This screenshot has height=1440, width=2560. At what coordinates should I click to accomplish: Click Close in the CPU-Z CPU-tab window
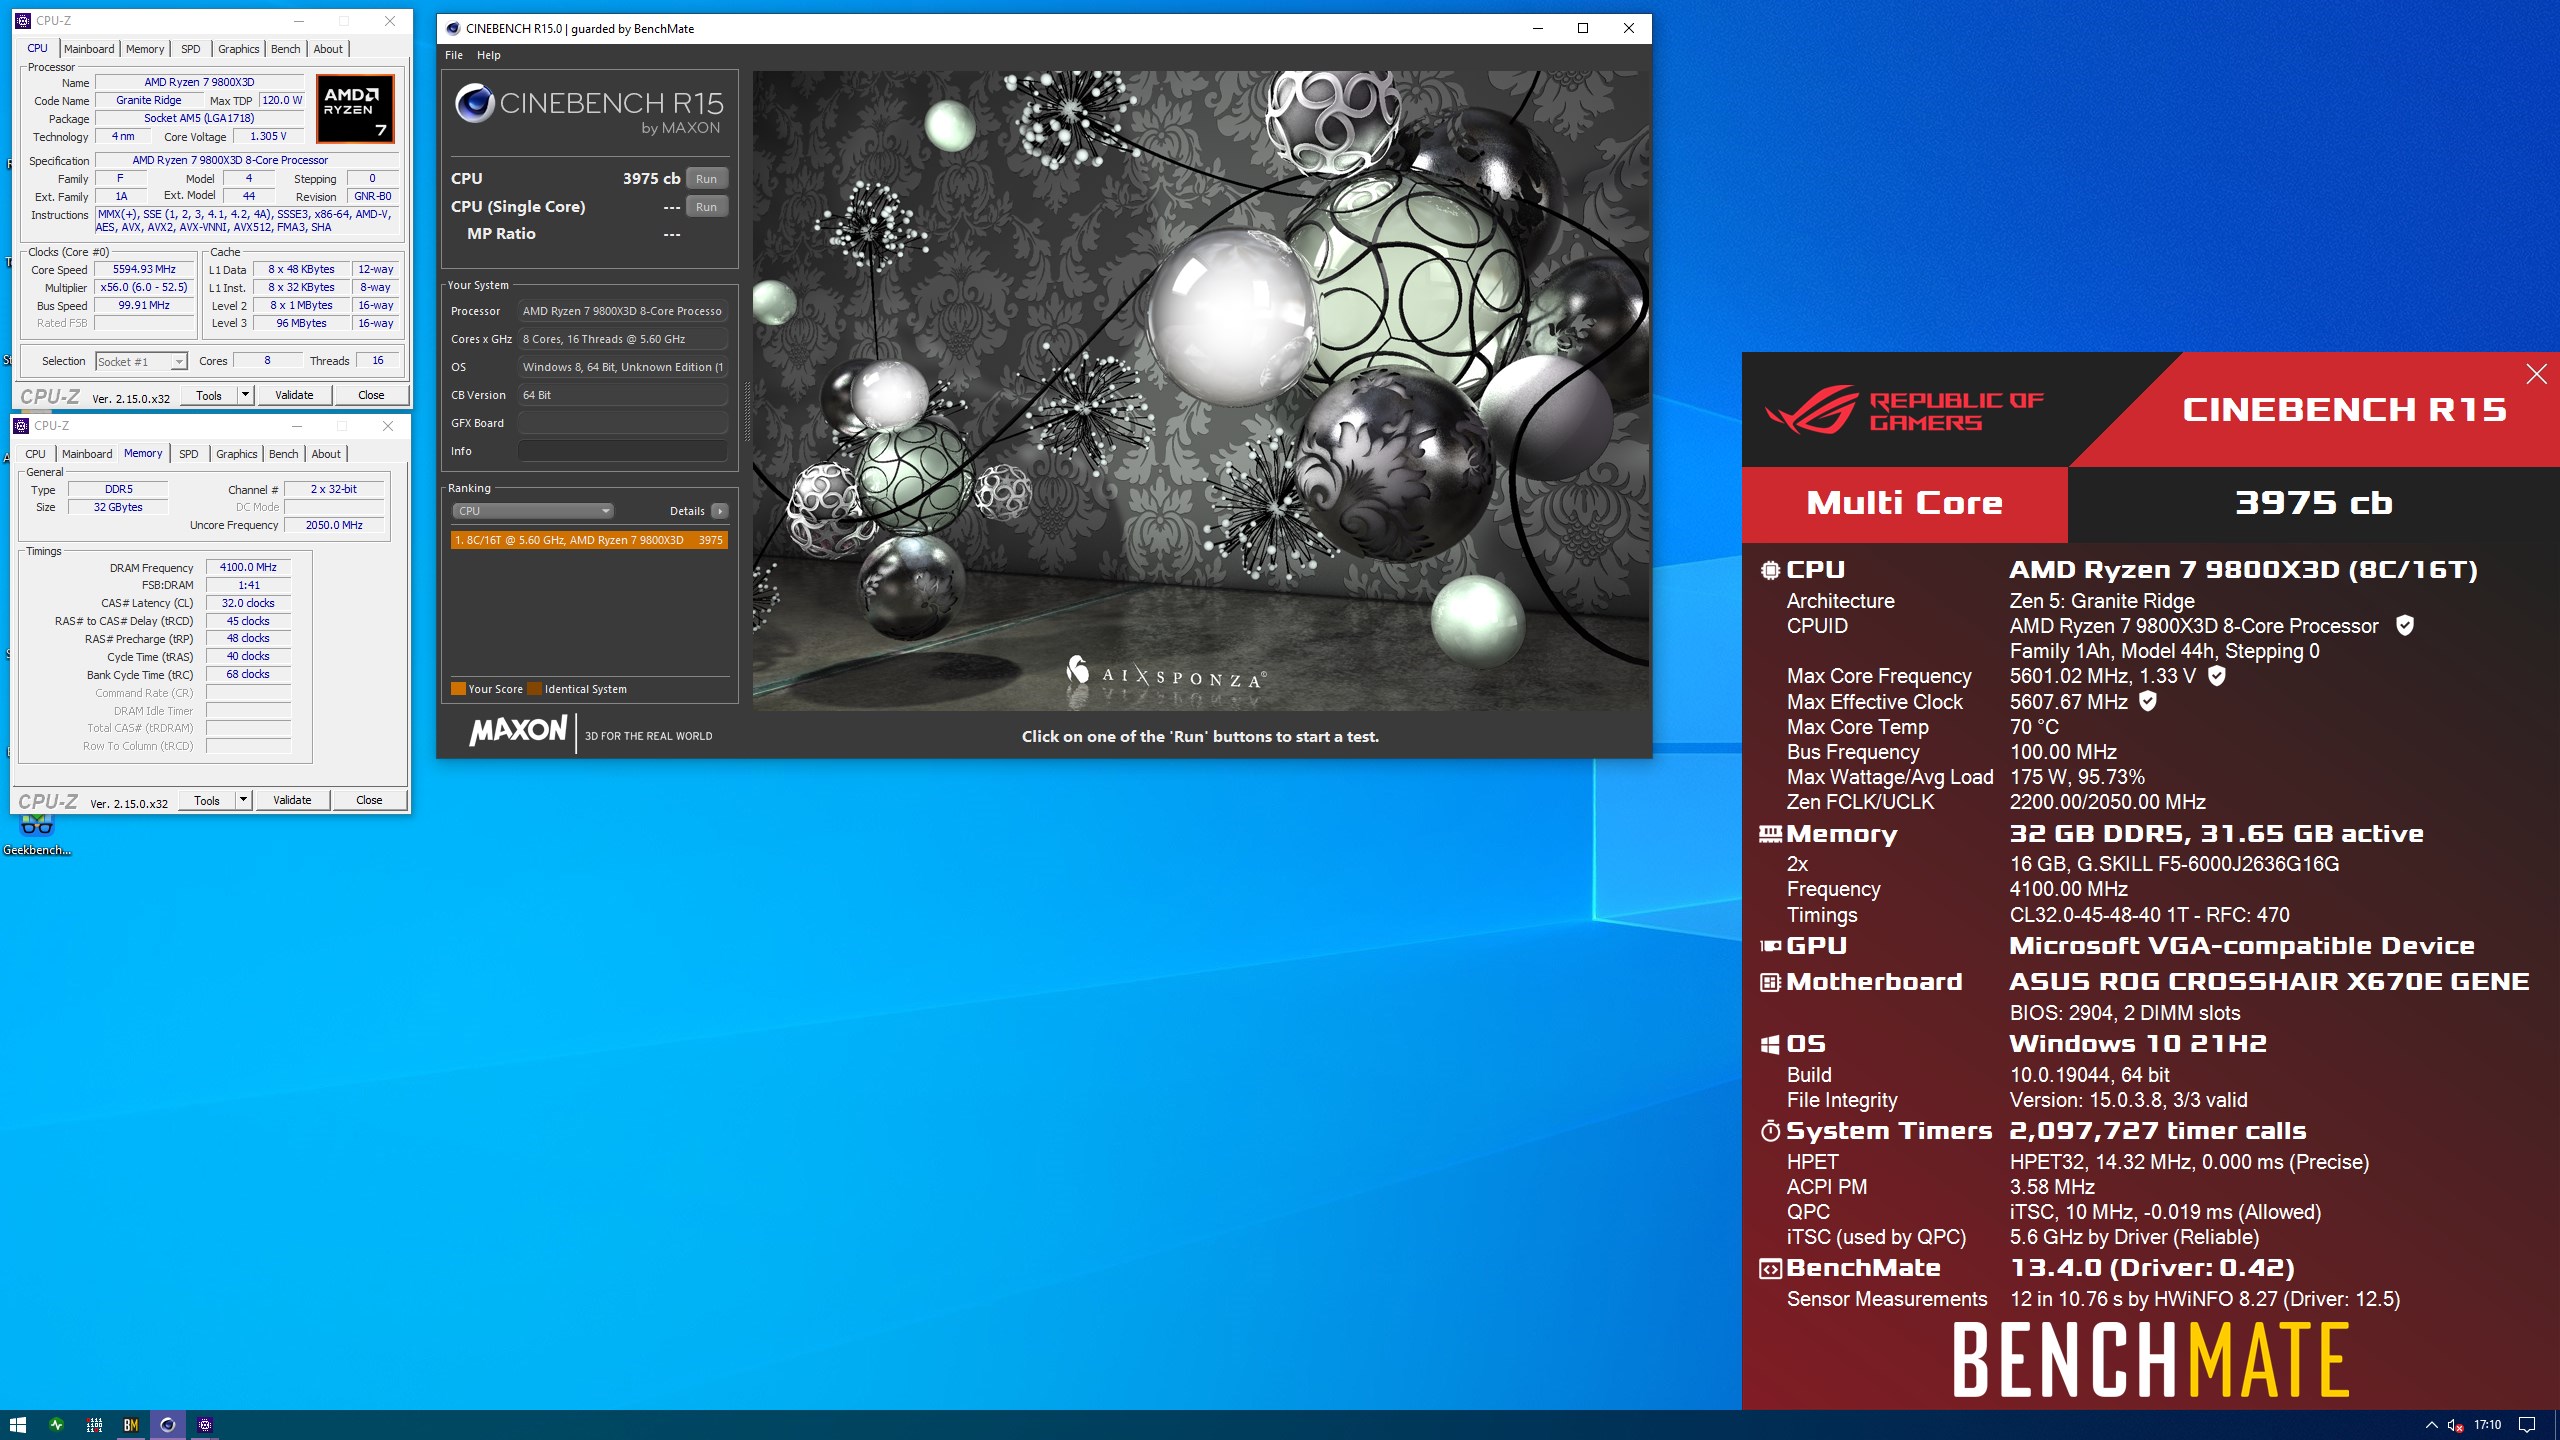pos(371,395)
